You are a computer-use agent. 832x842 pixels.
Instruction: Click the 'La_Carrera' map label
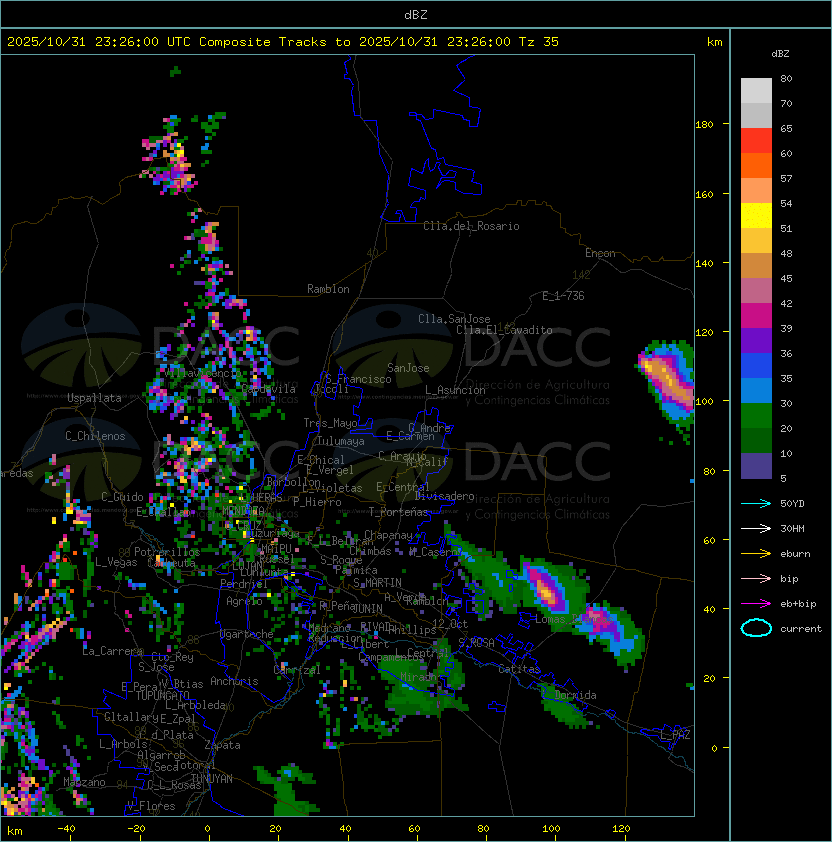pos(113,651)
